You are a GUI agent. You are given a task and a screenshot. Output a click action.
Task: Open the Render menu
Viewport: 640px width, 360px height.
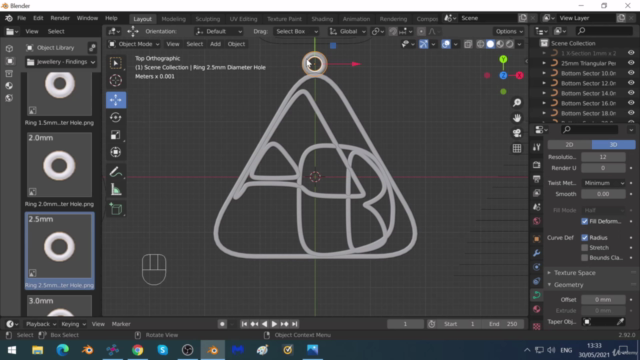tap(60, 18)
